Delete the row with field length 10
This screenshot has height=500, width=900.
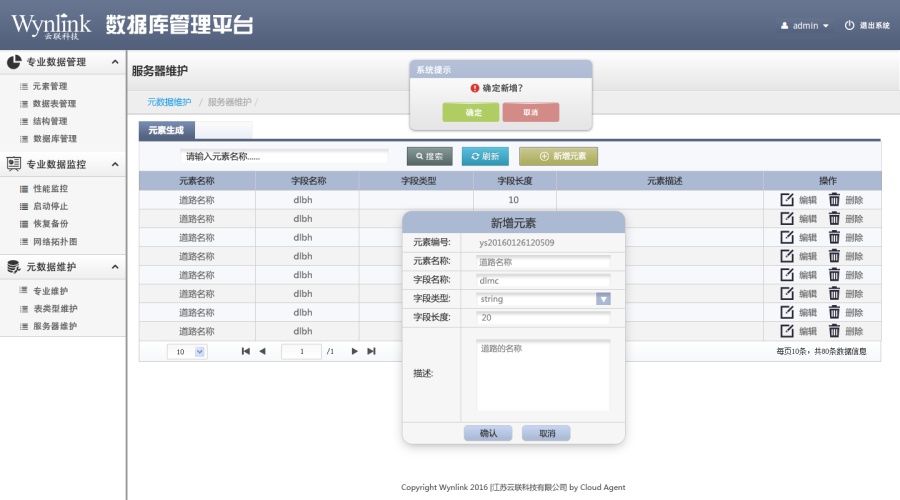845,200
